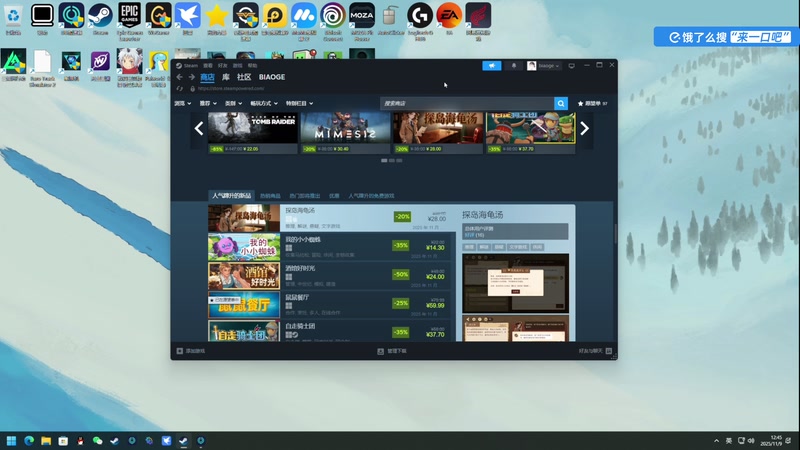The width and height of the screenshot is (800, 450).
Task: Expand the 畅玩方式 store dropdown
Action: coord(264,103)
